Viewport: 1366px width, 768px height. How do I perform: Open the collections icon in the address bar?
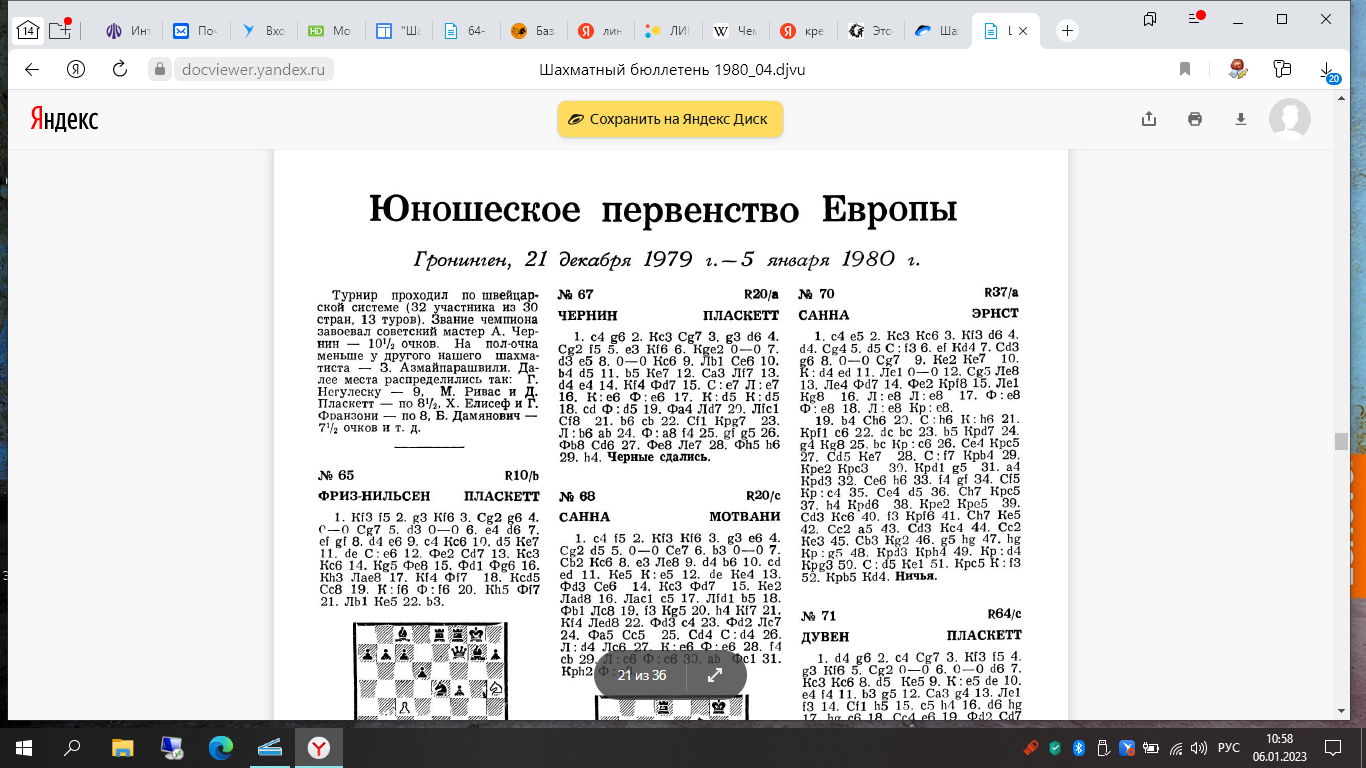(x=1283, y=69)
